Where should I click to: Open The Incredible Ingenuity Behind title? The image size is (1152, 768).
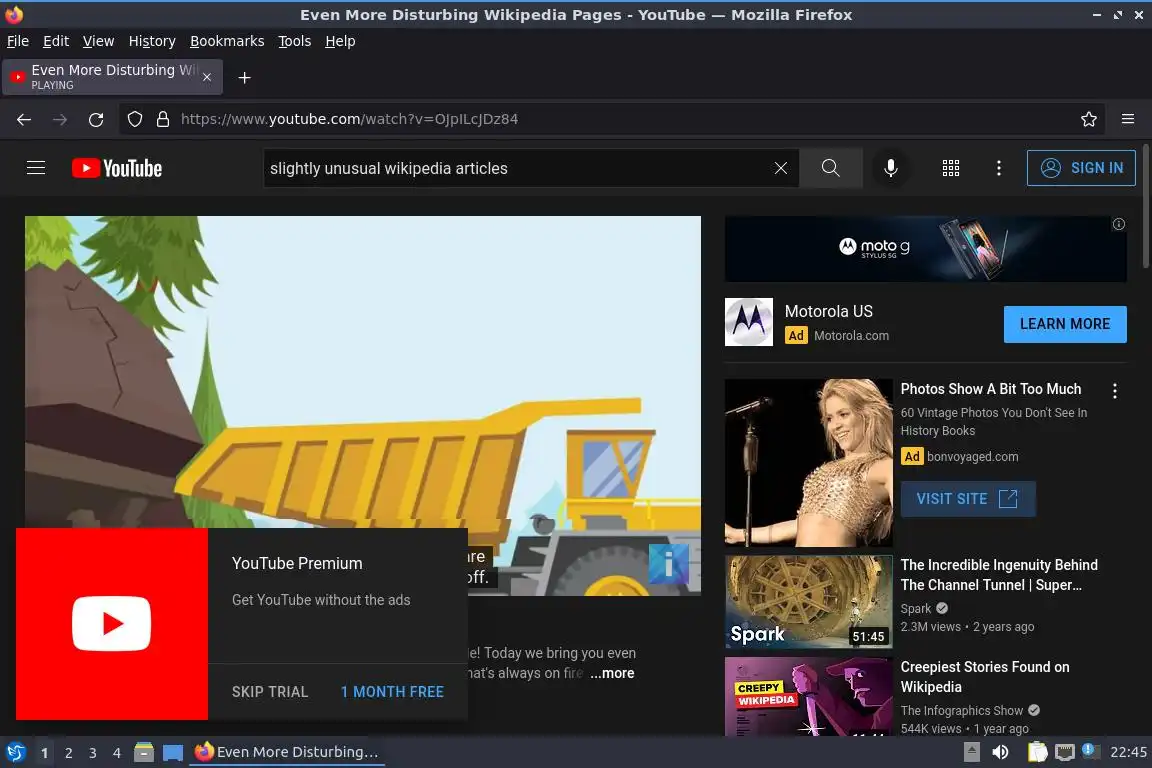tap(999, 575)
